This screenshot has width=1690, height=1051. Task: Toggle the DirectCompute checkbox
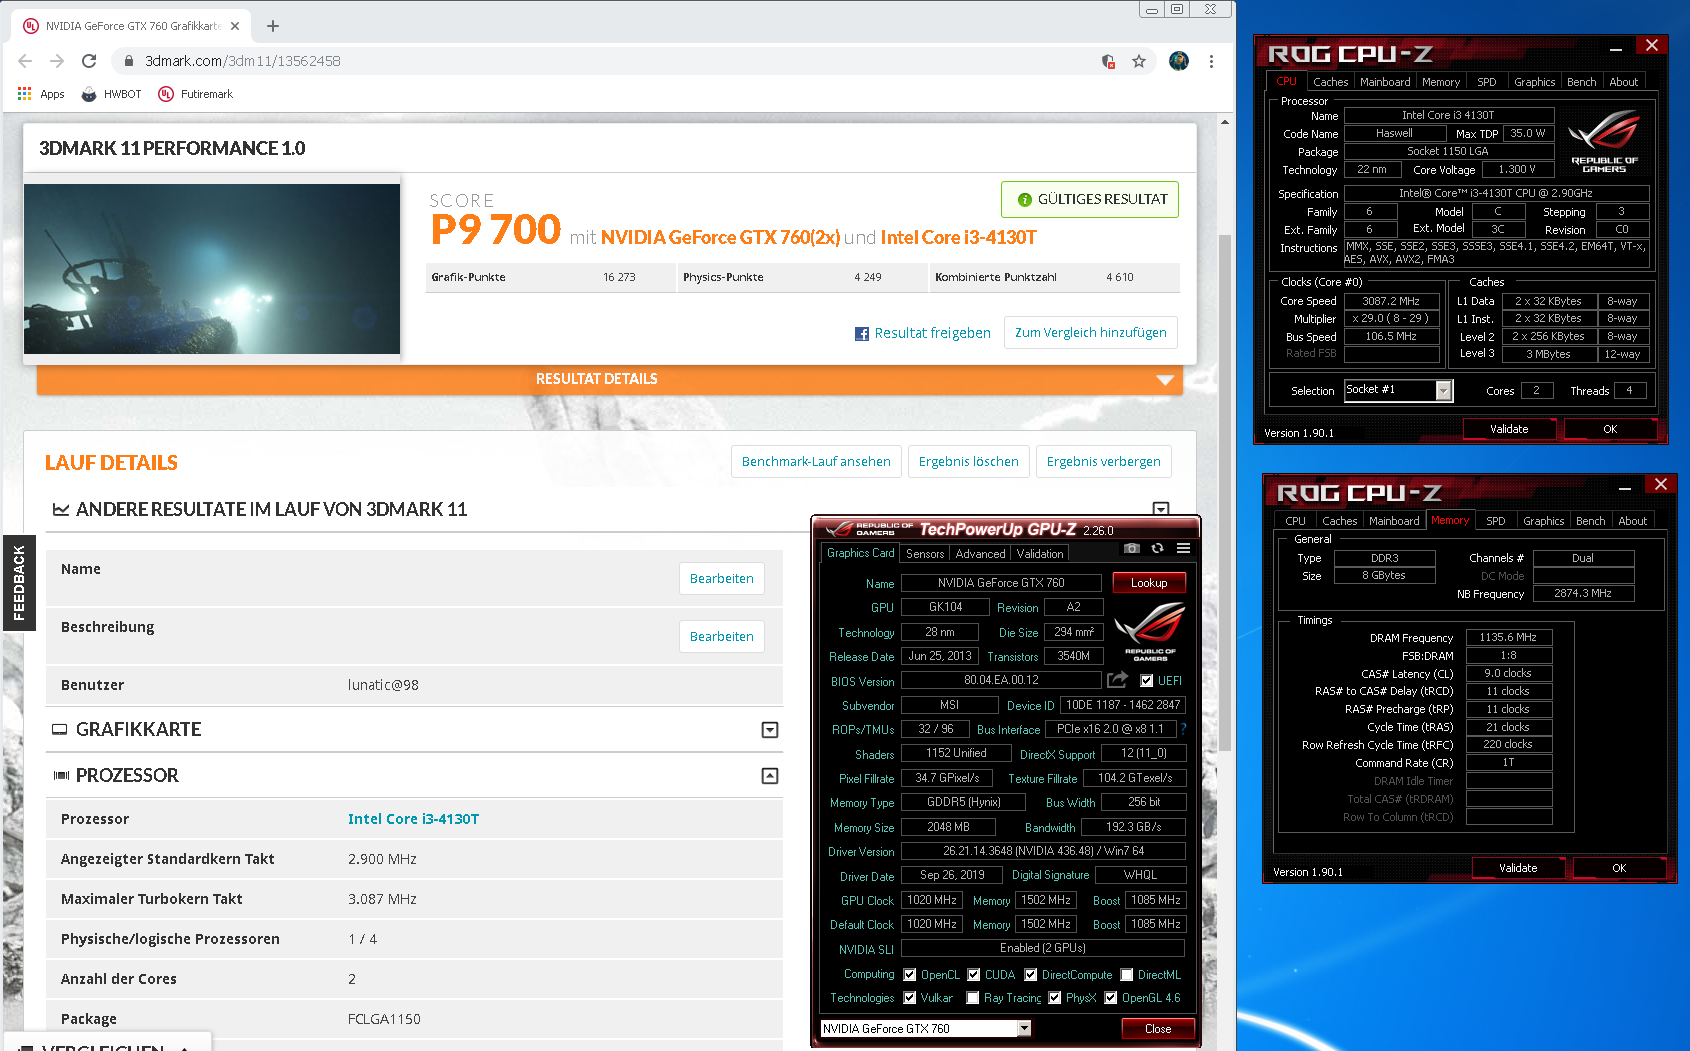pyautogui.click(x=1030, y=975)
